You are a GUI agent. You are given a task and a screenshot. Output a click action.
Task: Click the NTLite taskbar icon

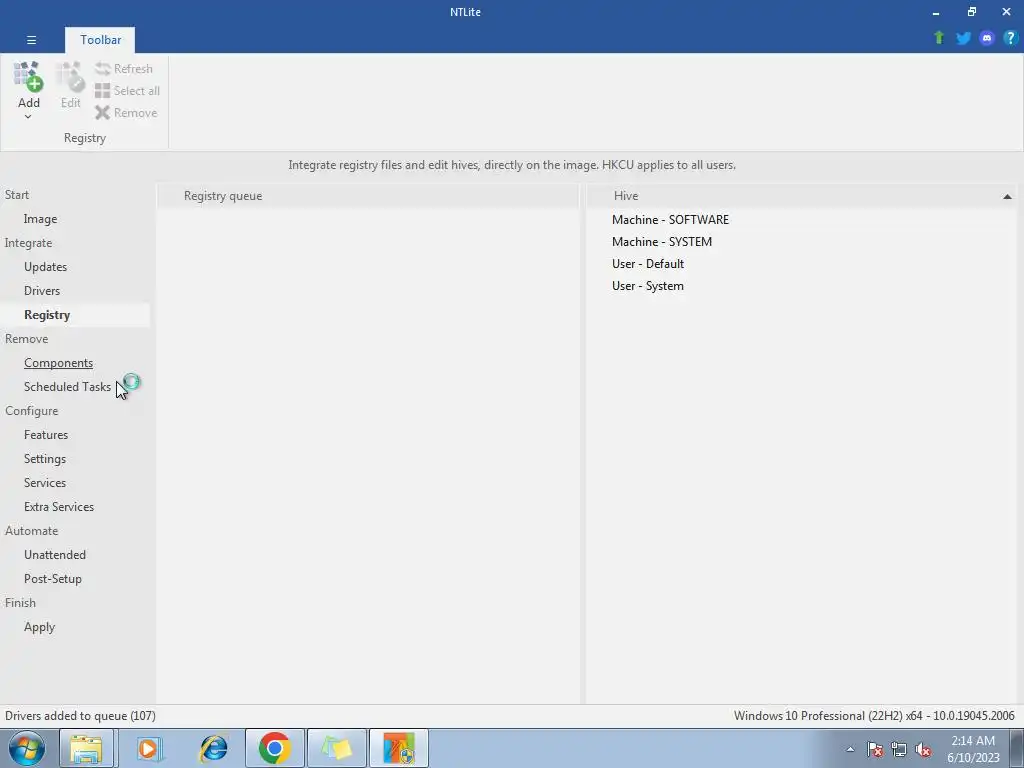tap(399, 748)
